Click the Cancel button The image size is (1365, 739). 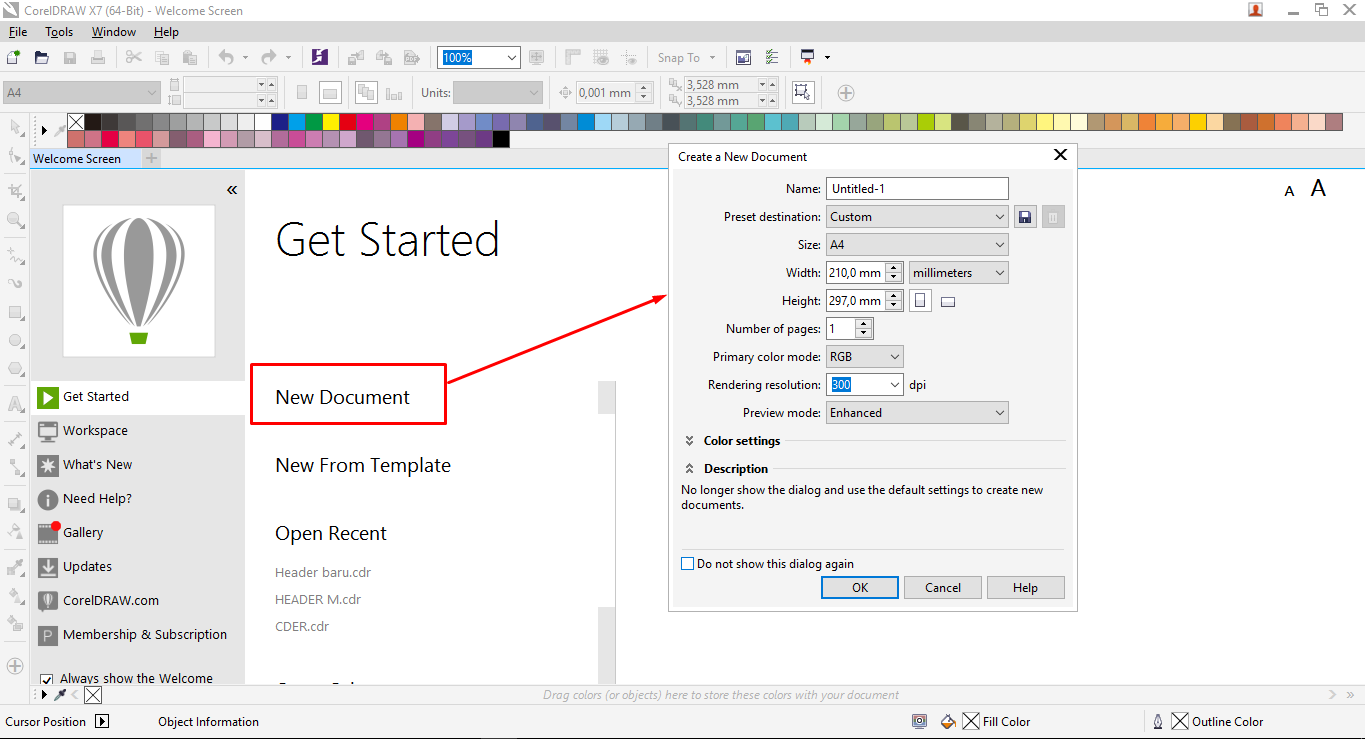(943, 588)
